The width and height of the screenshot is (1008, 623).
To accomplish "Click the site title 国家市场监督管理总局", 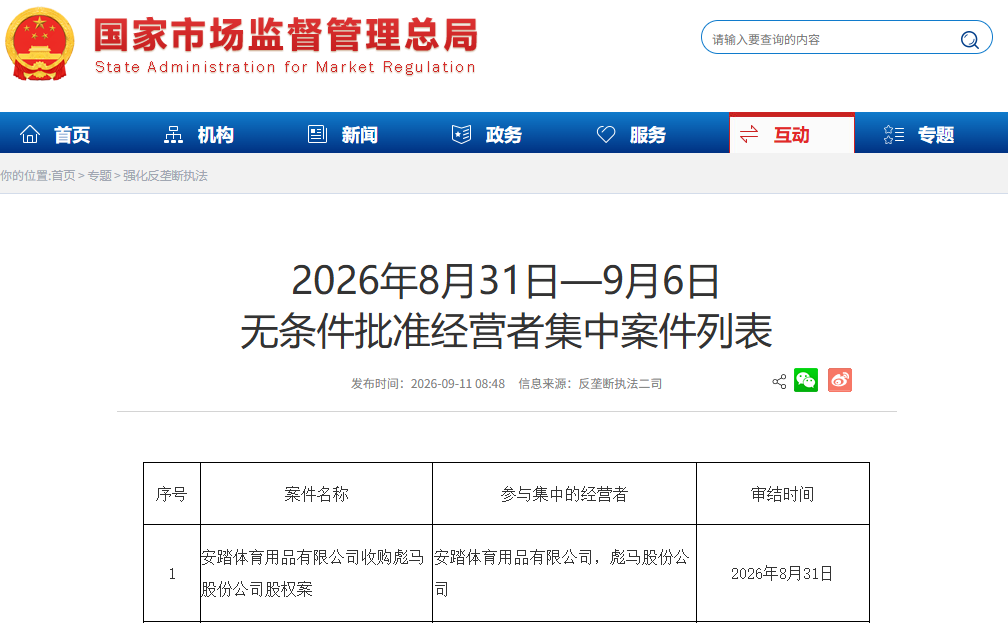I will (287, 35).
